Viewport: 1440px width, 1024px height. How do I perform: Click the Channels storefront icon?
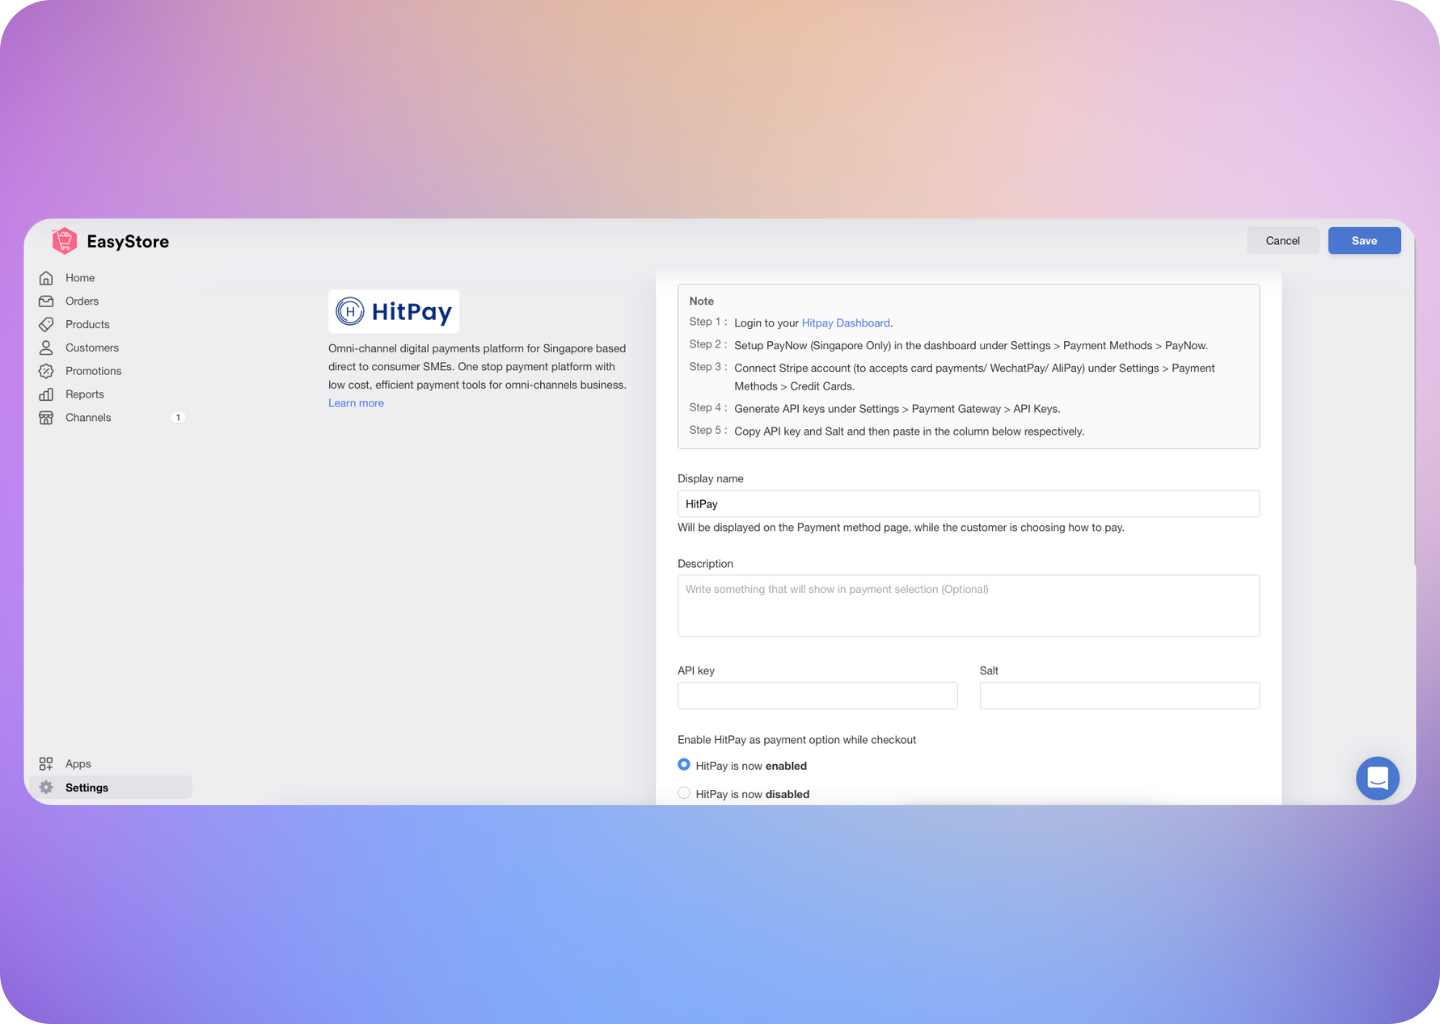pyautogui.click(x=46, y=418)
